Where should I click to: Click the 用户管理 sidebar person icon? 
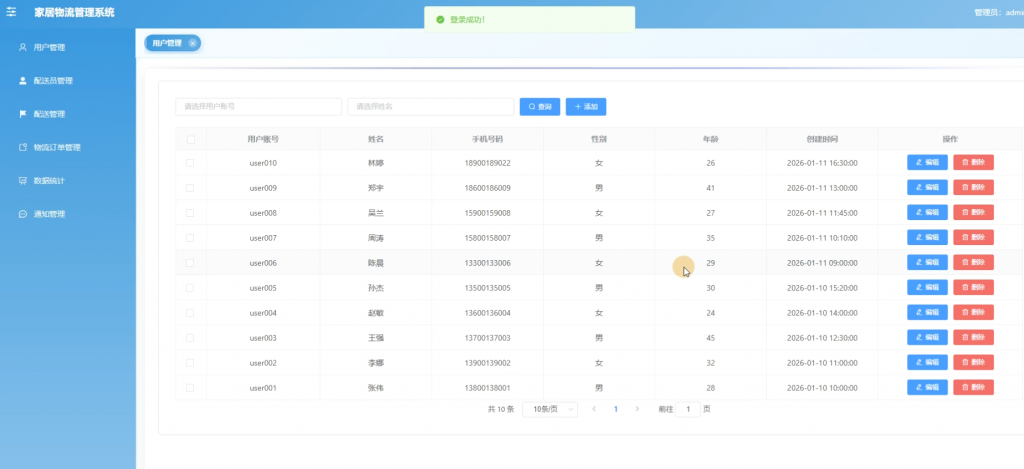22,47
